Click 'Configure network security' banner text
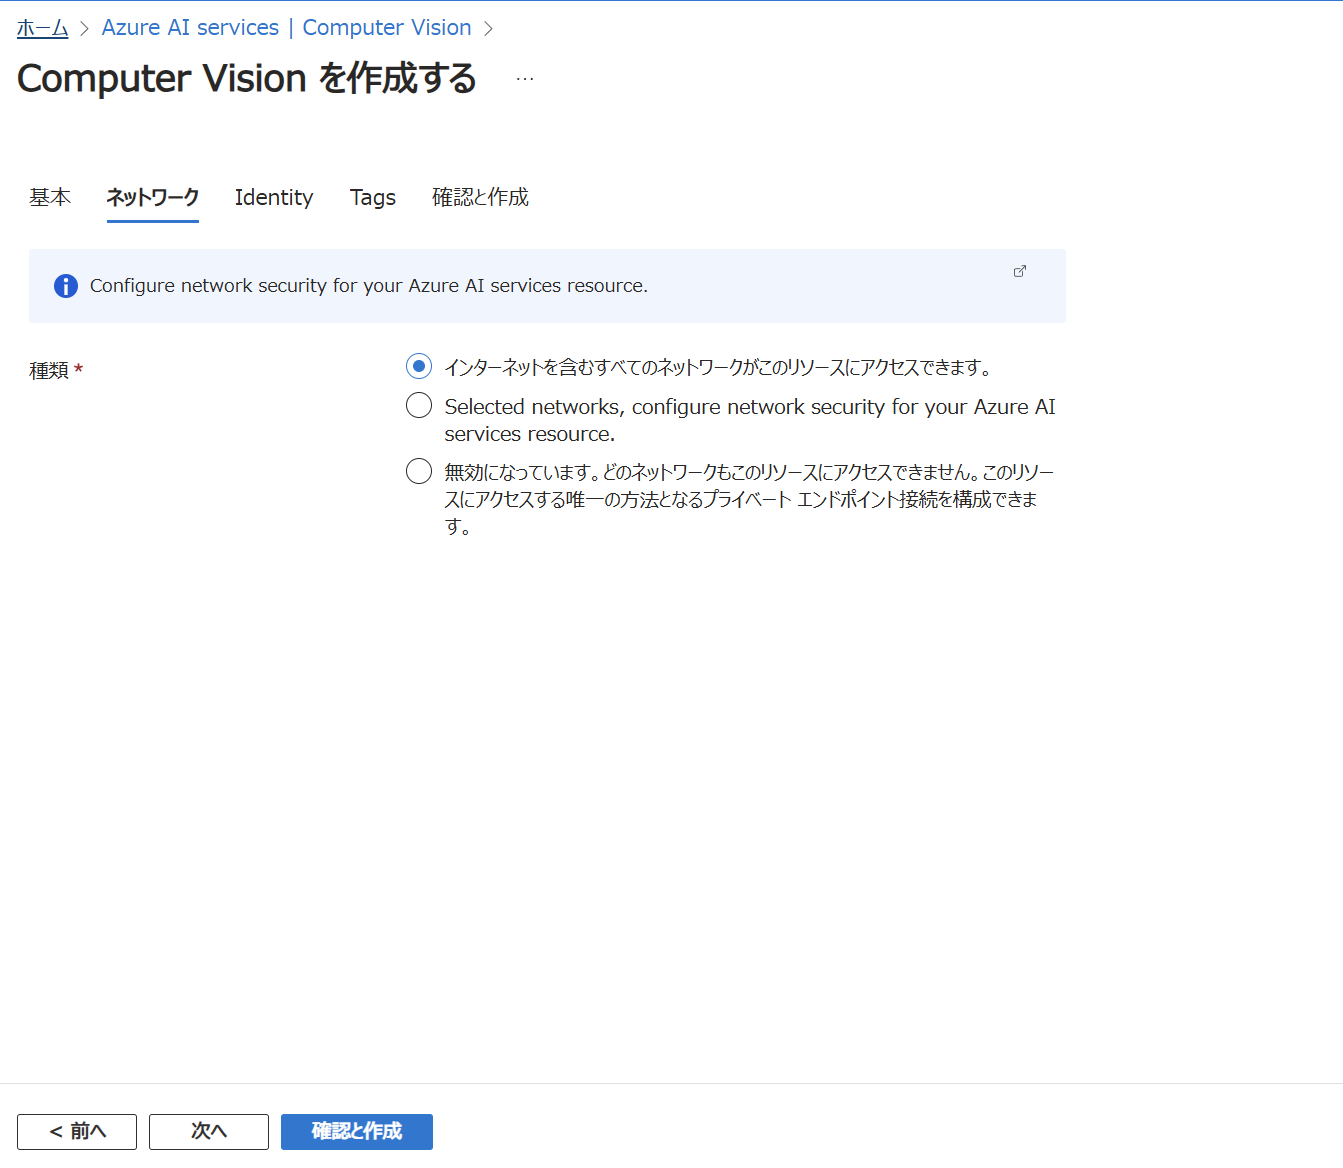 pos(369,286)
